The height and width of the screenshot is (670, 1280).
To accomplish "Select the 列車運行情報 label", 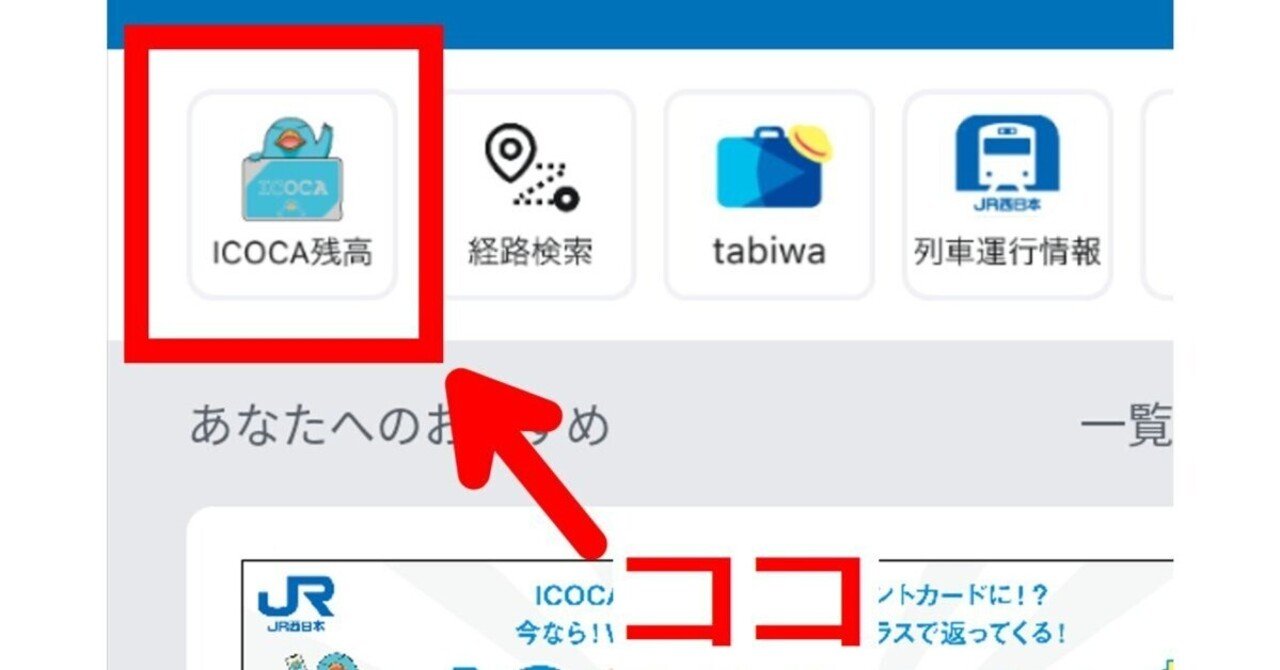I will [1007, 252].
